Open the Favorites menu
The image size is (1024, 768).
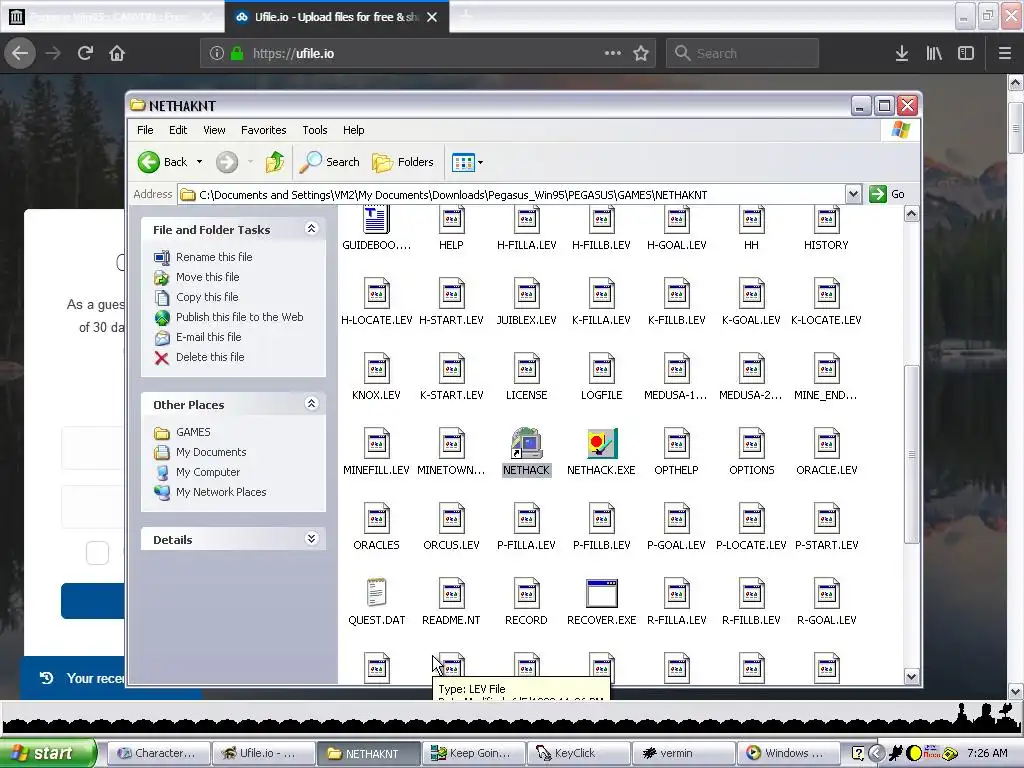pyautogui.click(x=263, y=130)
